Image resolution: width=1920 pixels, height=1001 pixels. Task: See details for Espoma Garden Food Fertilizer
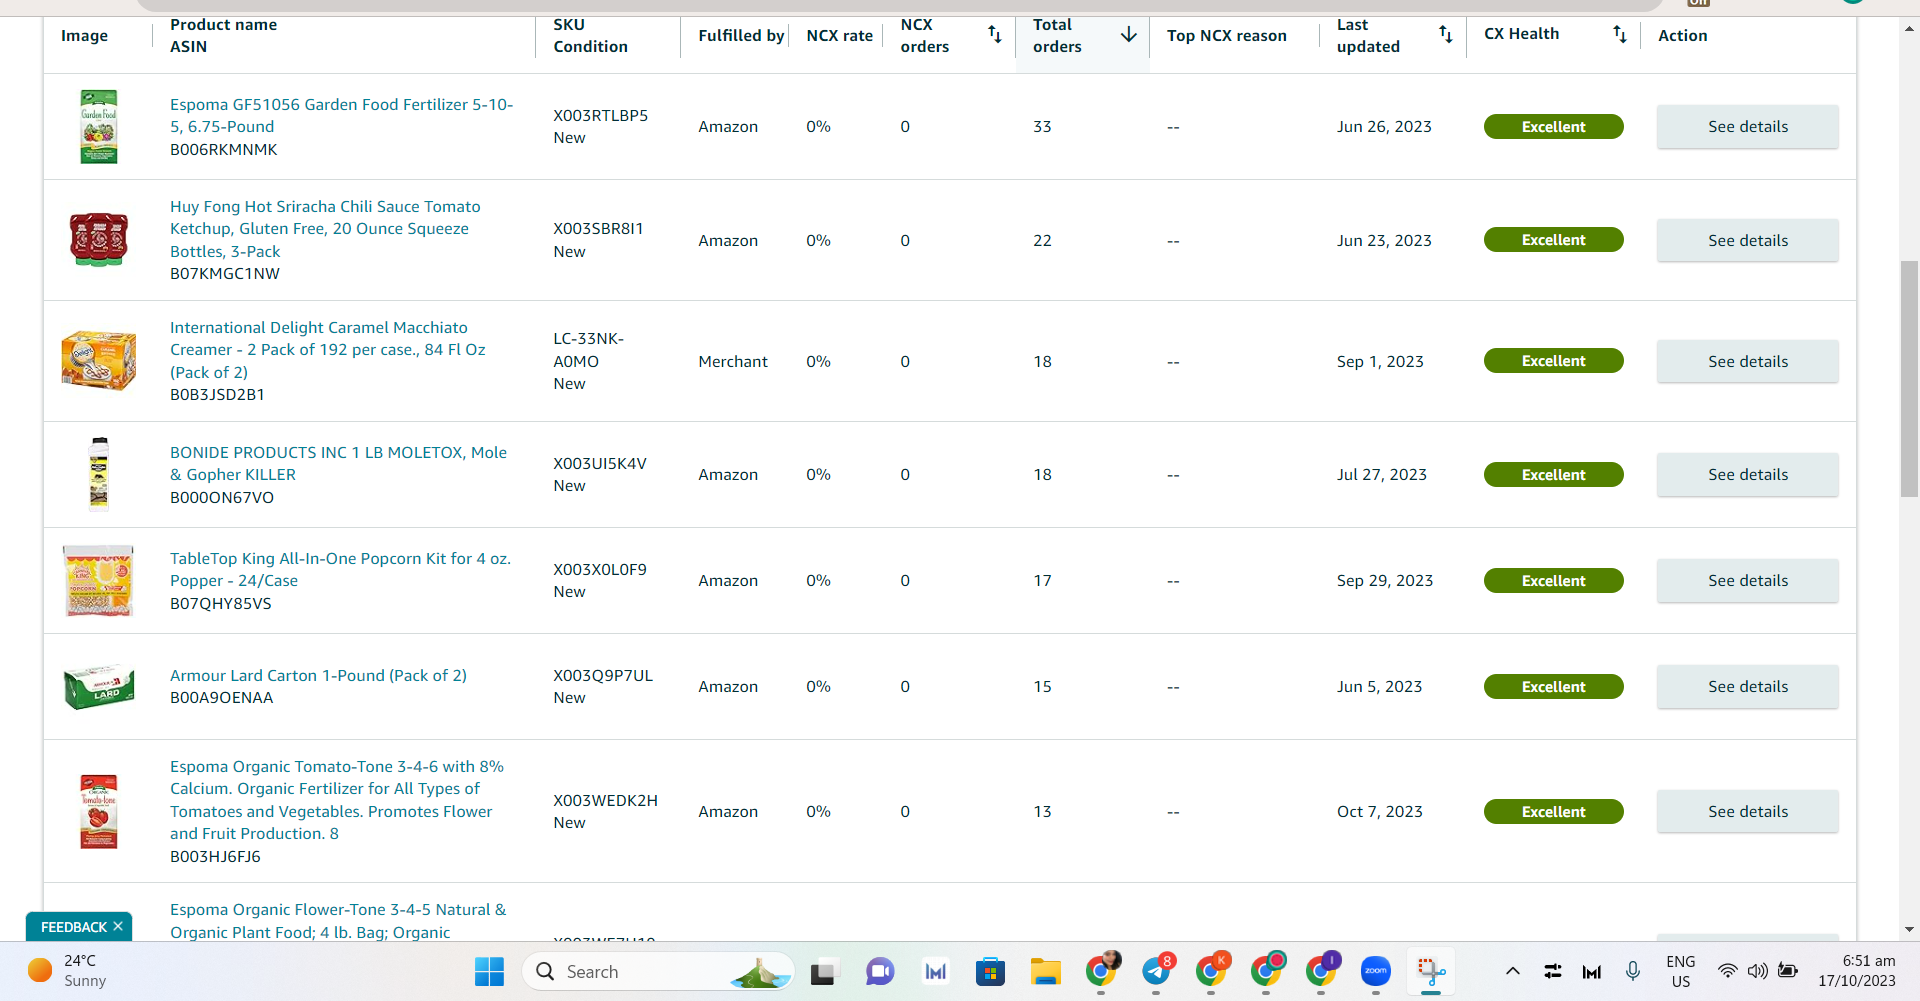pyautogui.click(x=1747, y=127)
